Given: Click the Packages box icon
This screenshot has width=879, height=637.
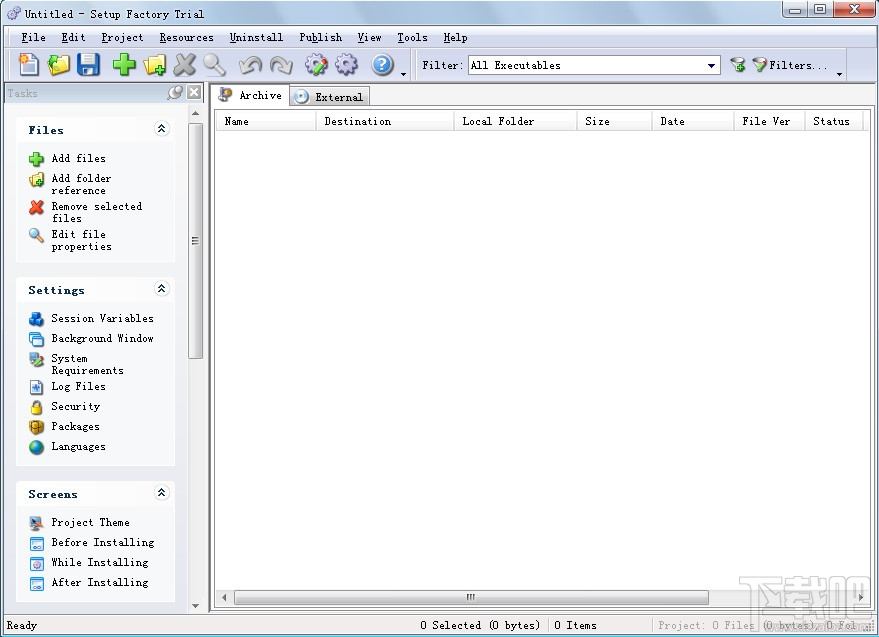Looking at the screenshot, I should pos(36,427).
